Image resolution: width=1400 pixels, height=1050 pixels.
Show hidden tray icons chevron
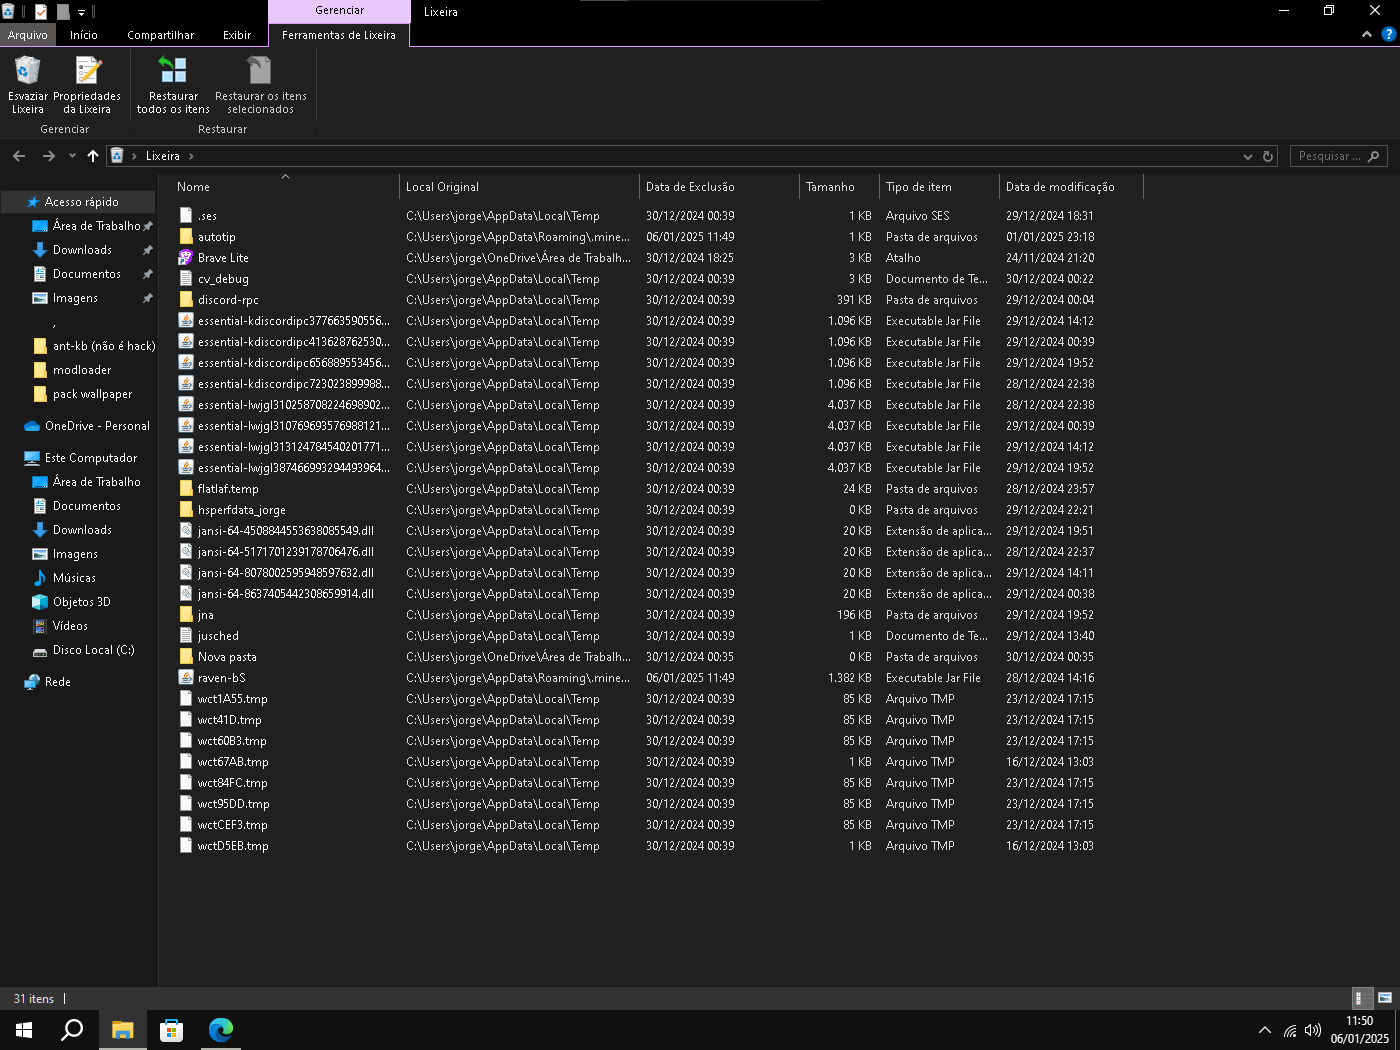tap(1265, 1030)
